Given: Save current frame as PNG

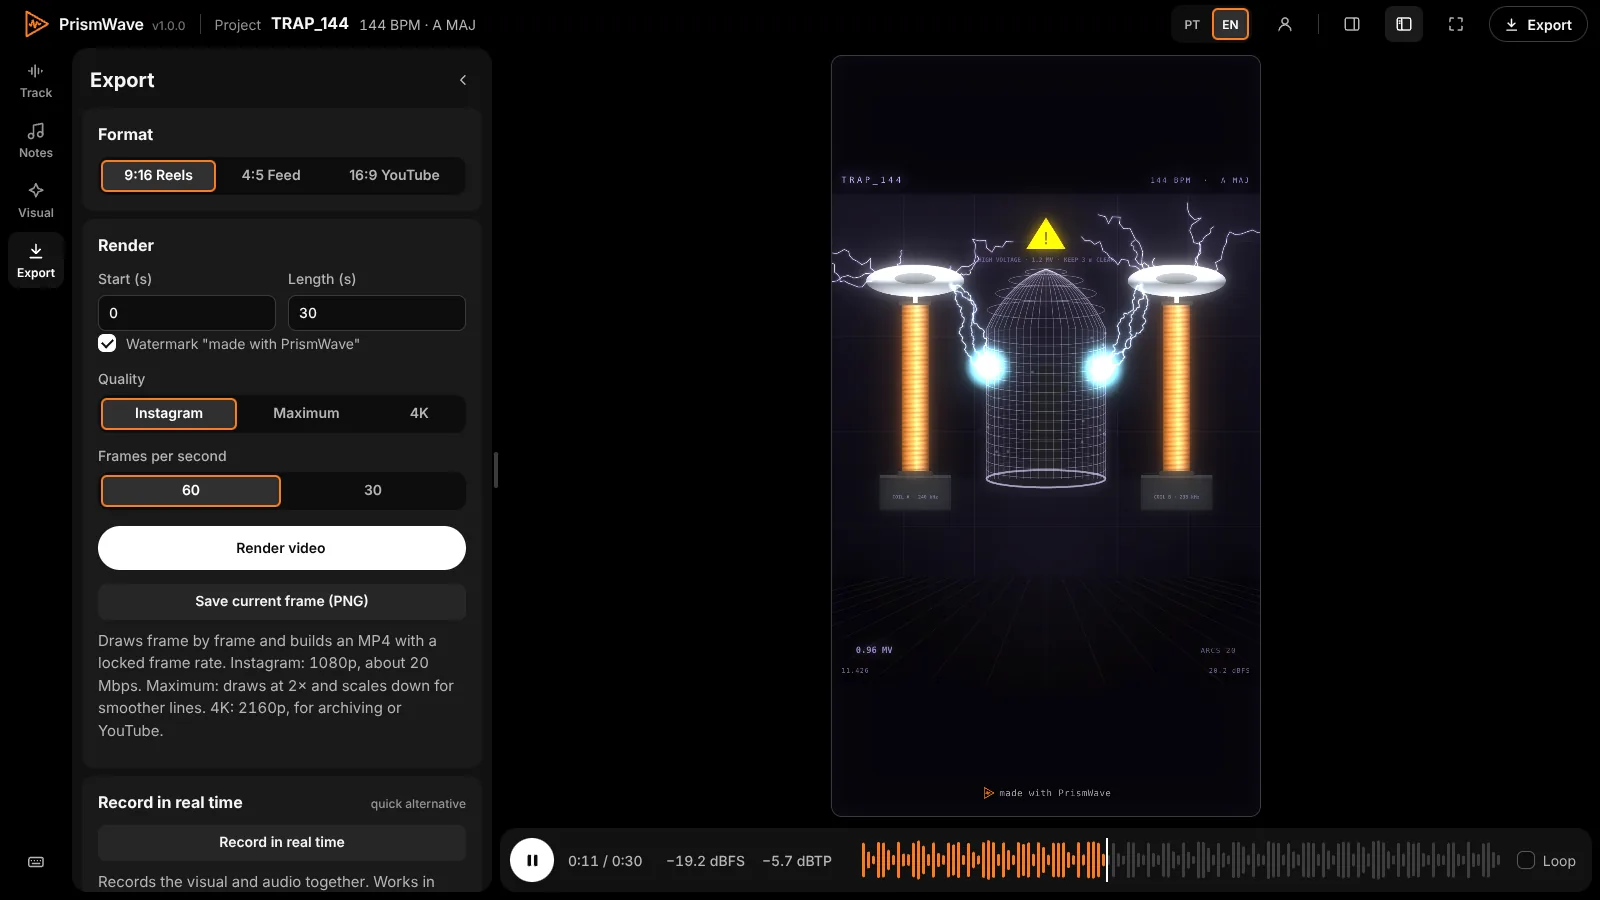Looking at the screenshot, I should (282, 601).
